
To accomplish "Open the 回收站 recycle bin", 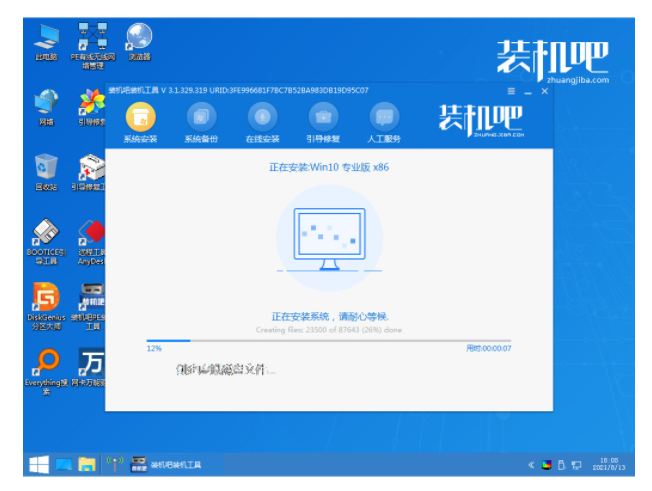I will coord(46,172).
